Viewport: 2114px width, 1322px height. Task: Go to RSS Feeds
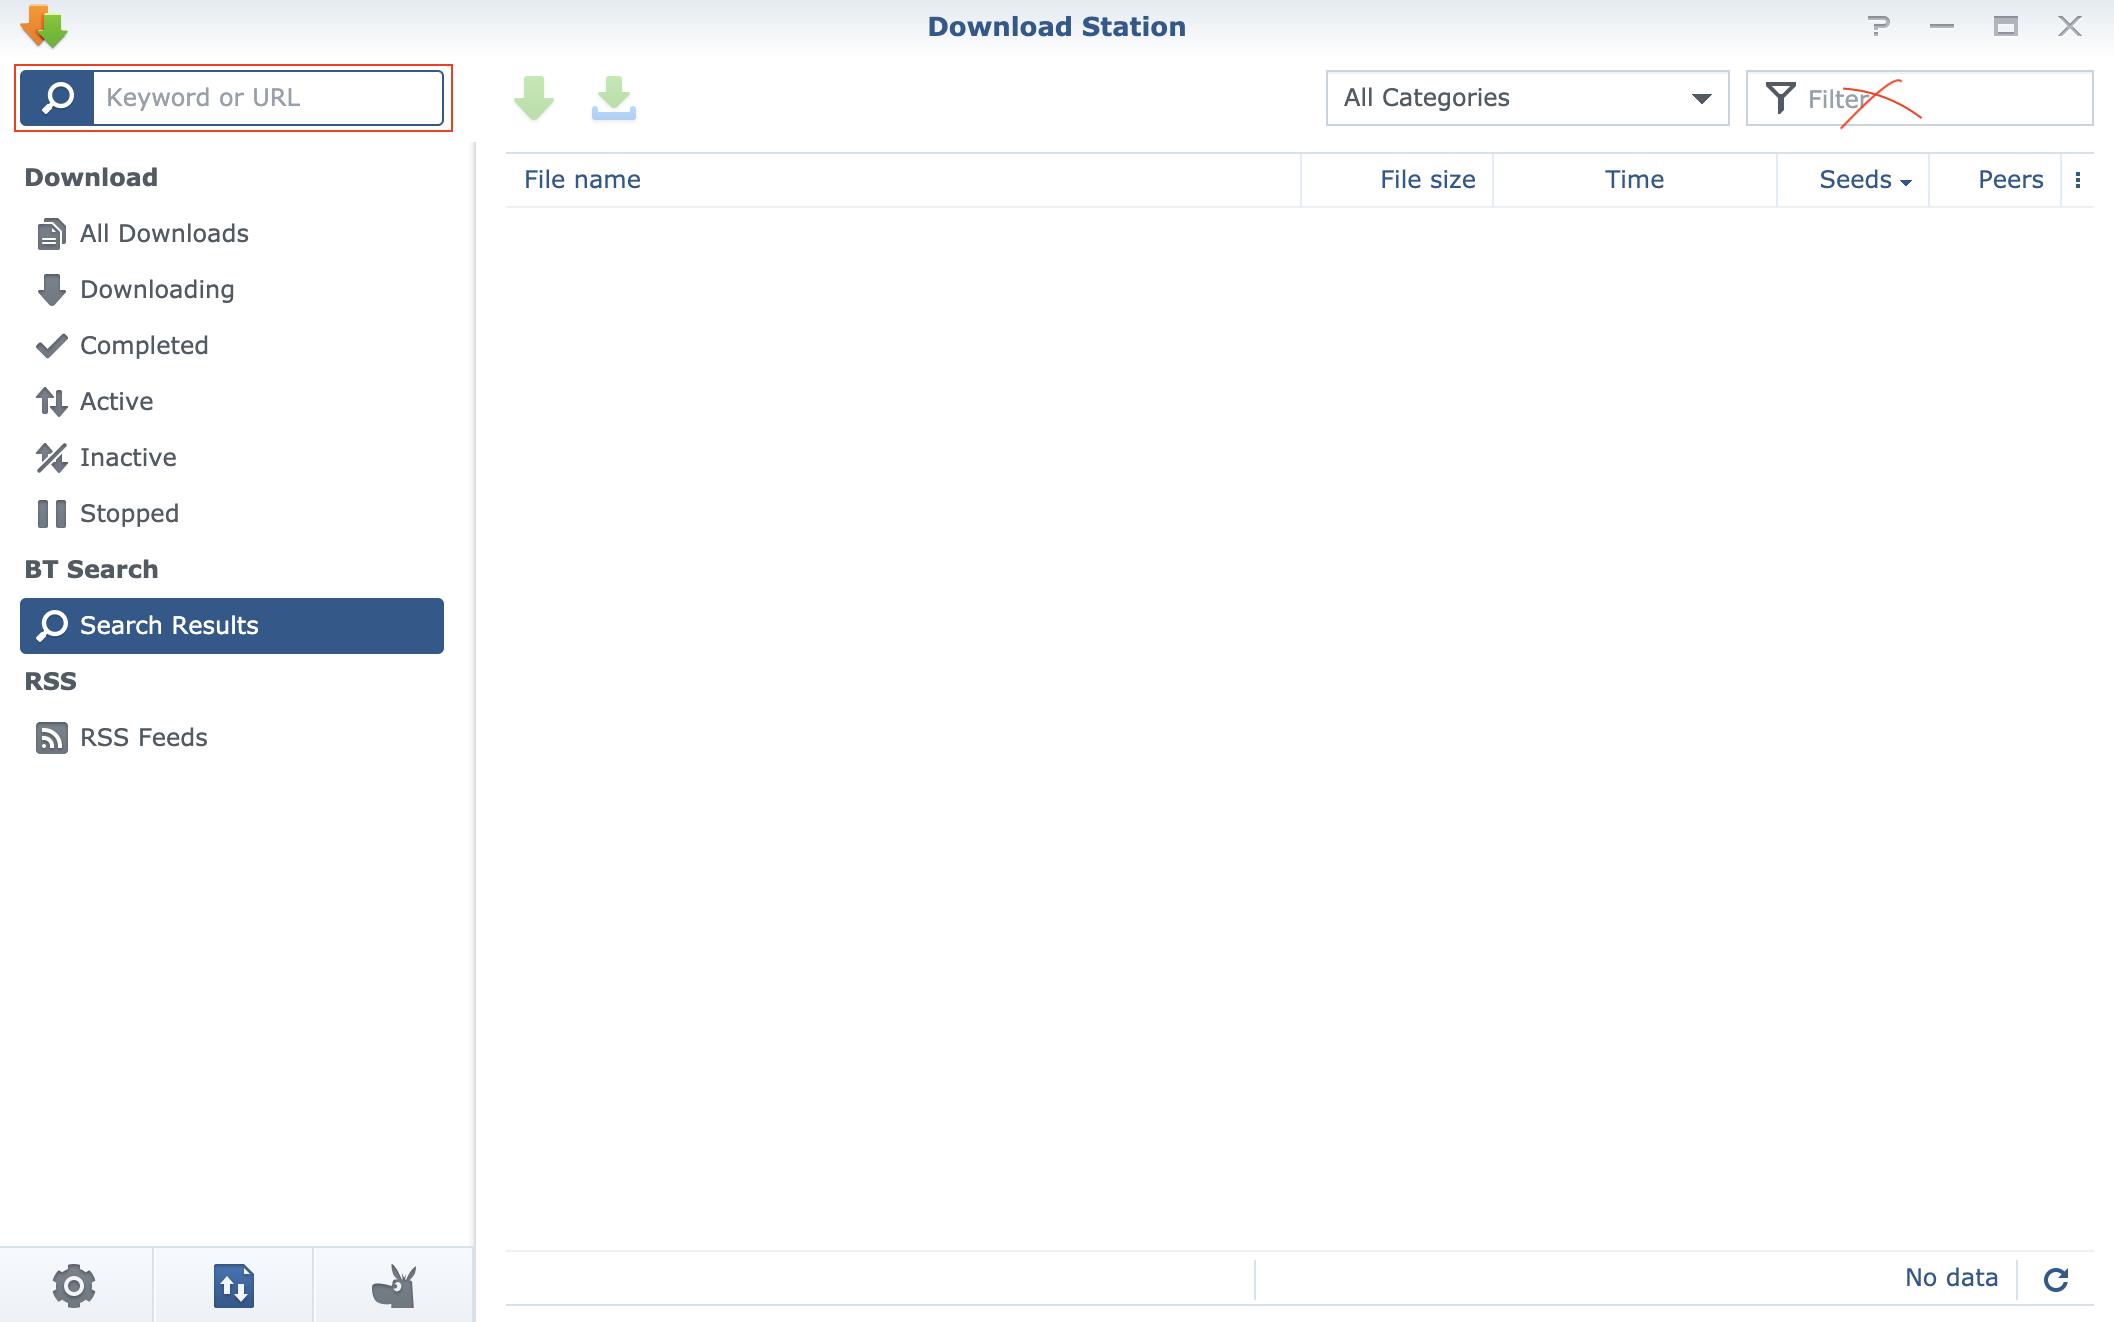[x=143, y=737]
